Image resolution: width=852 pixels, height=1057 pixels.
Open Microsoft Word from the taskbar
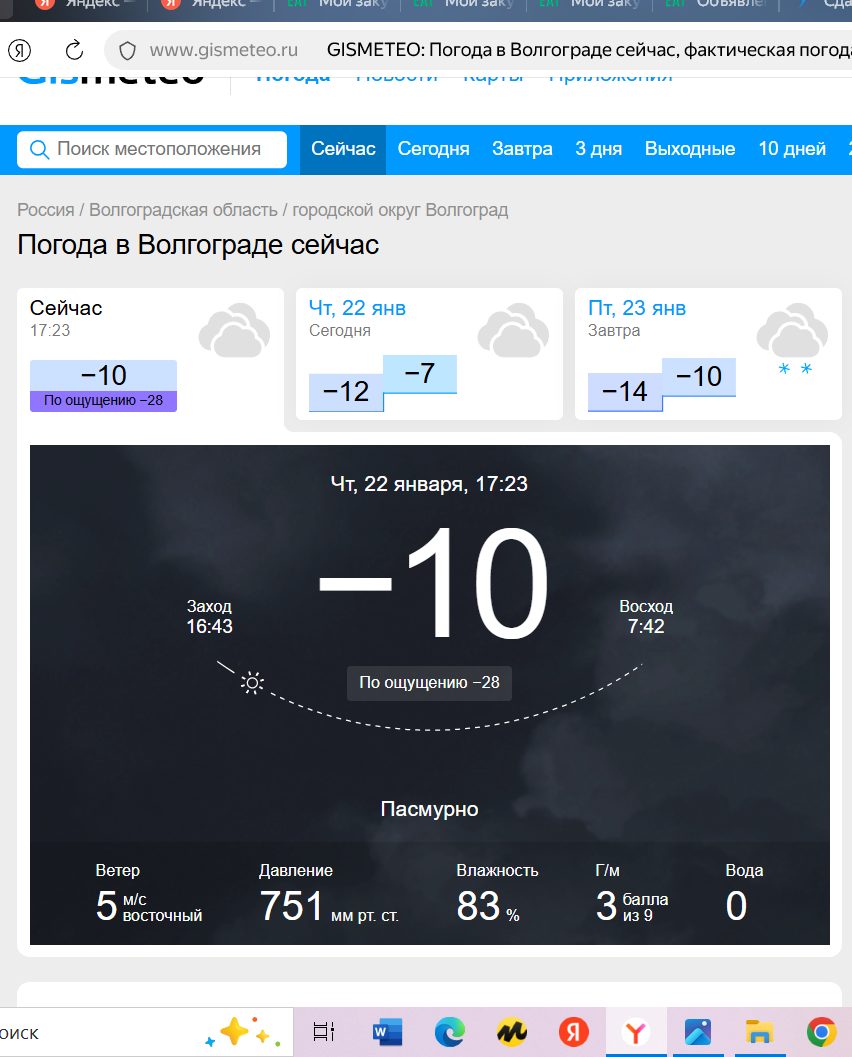click(x=386, y=1032)
